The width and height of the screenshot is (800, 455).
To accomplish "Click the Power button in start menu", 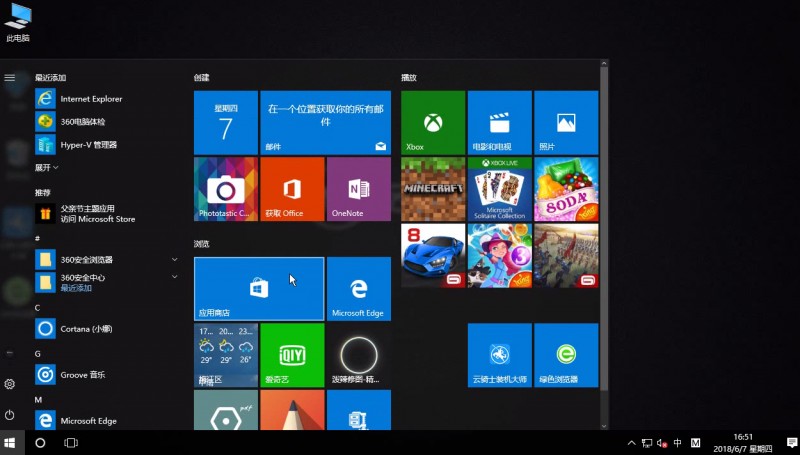I will click(x=10, y=415).
